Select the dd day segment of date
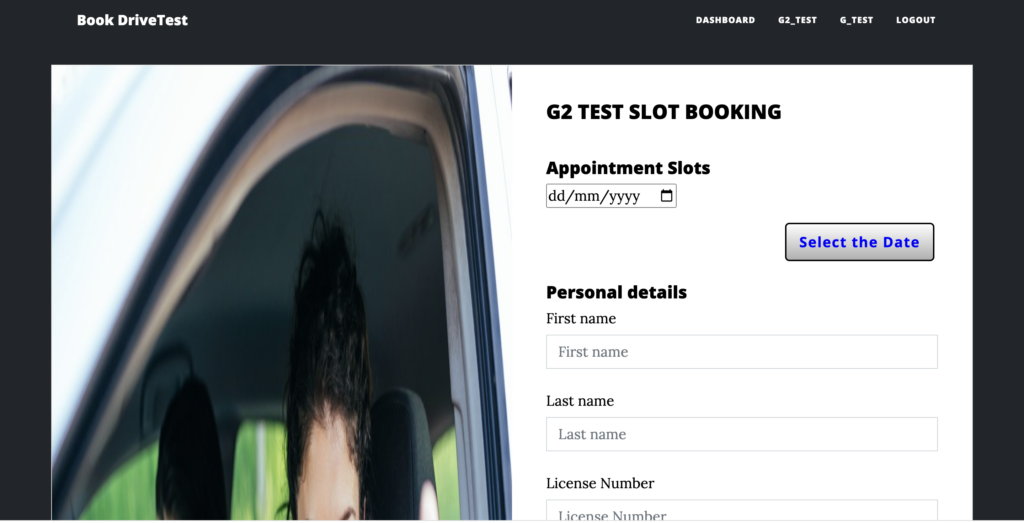 (x=556, y=197)
